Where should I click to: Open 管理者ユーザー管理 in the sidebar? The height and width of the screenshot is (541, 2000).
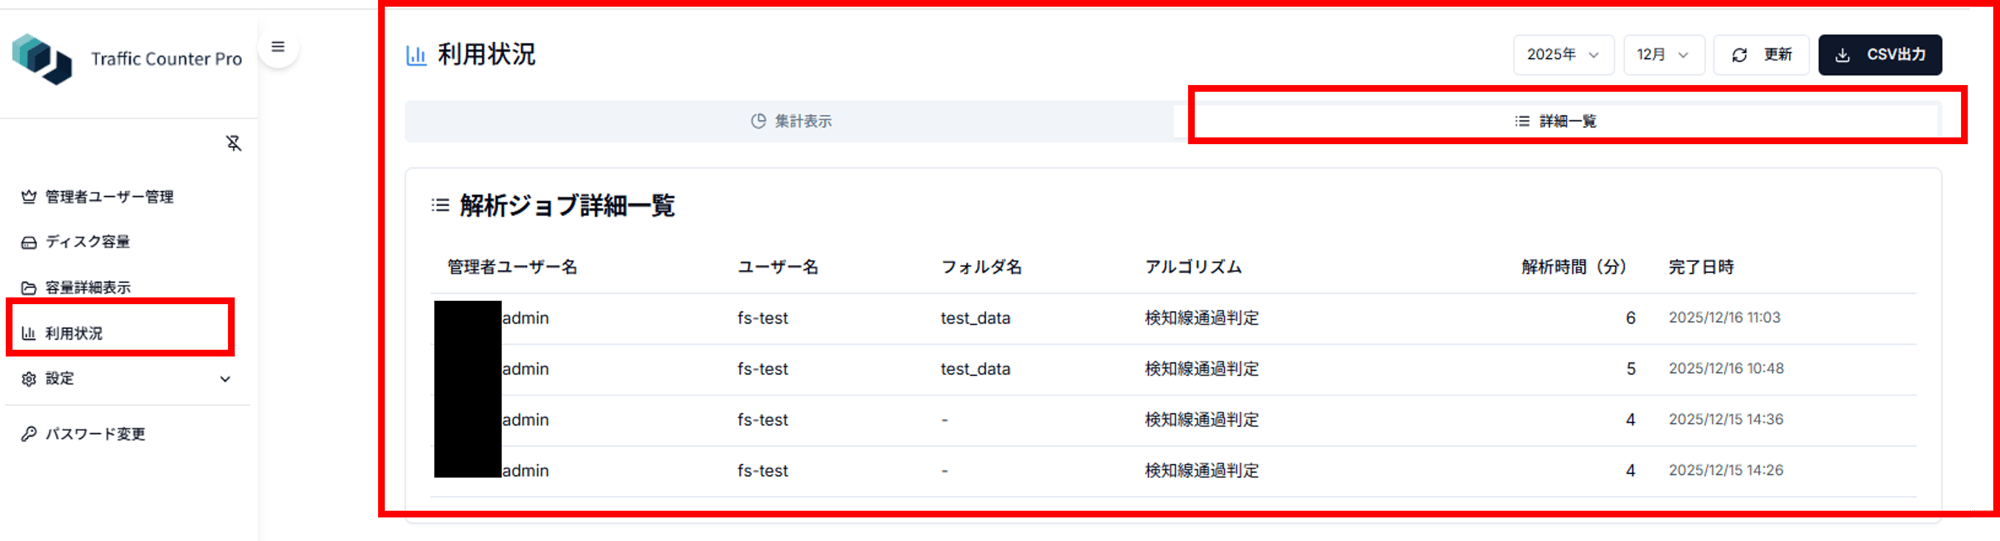pyautogui.click(x=109, y=197)
